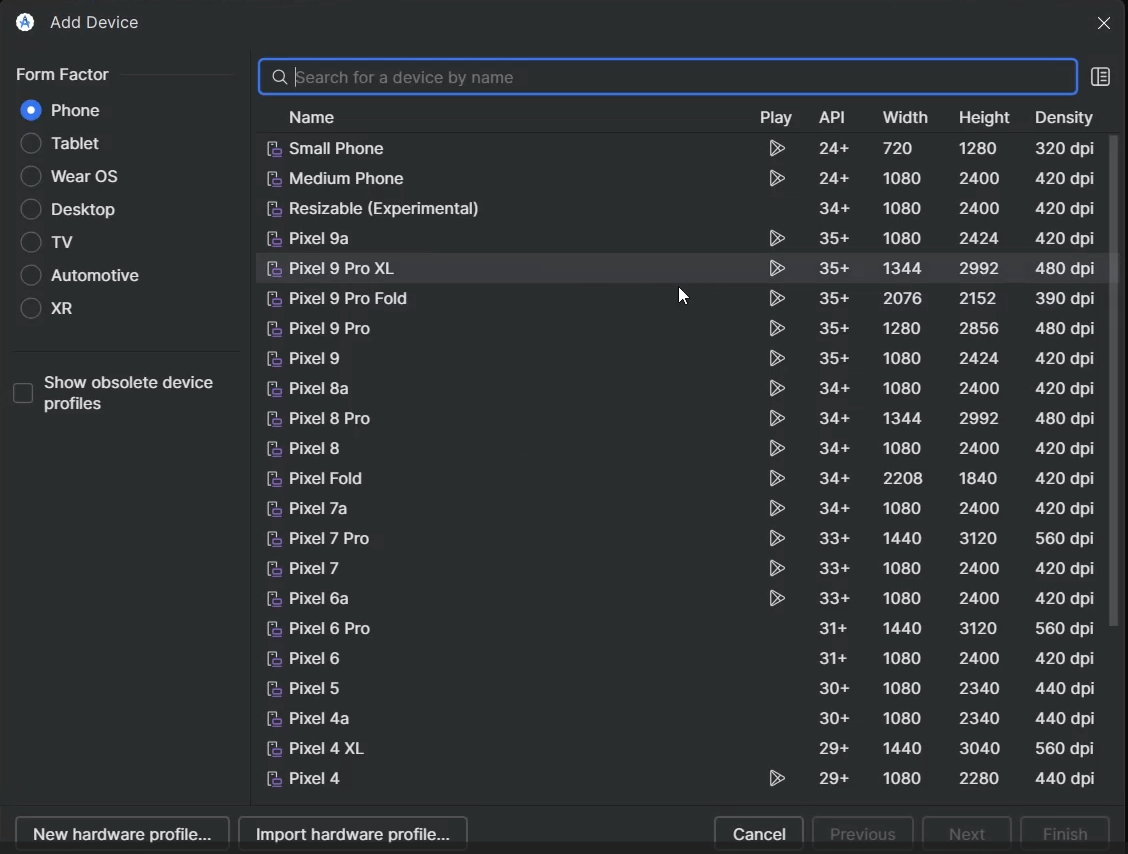This screenshot has width=1128, height=854.
Task: Select the Tablet form factor
Action: 31,143
